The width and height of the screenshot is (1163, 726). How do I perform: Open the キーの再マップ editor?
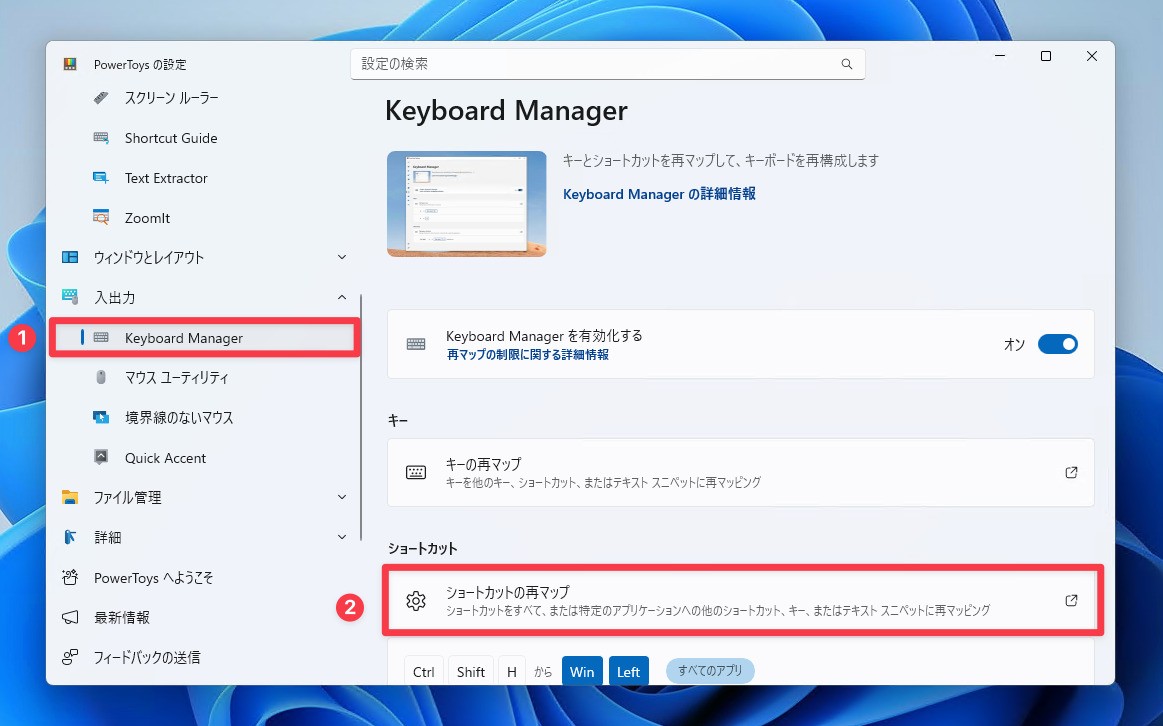(x=741, y=472)
